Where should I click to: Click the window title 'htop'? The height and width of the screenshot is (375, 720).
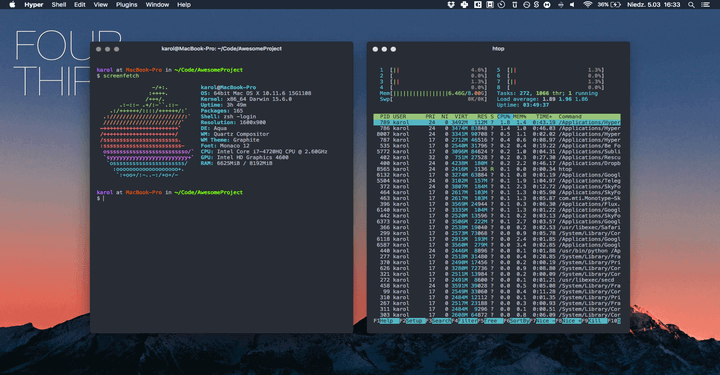click(x=498, y=49)
